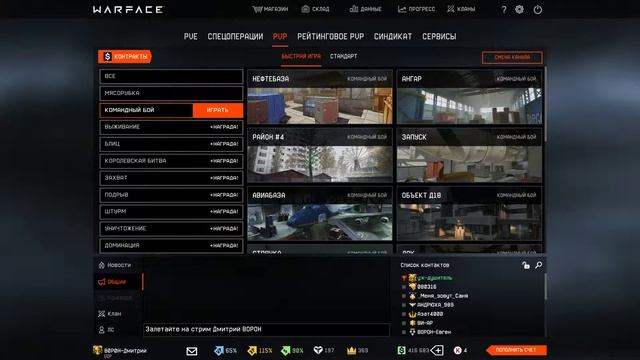This screenshot has height=360, width=640.
Task: Click the dollar icon on Контракты
Action: click(107, 56)
